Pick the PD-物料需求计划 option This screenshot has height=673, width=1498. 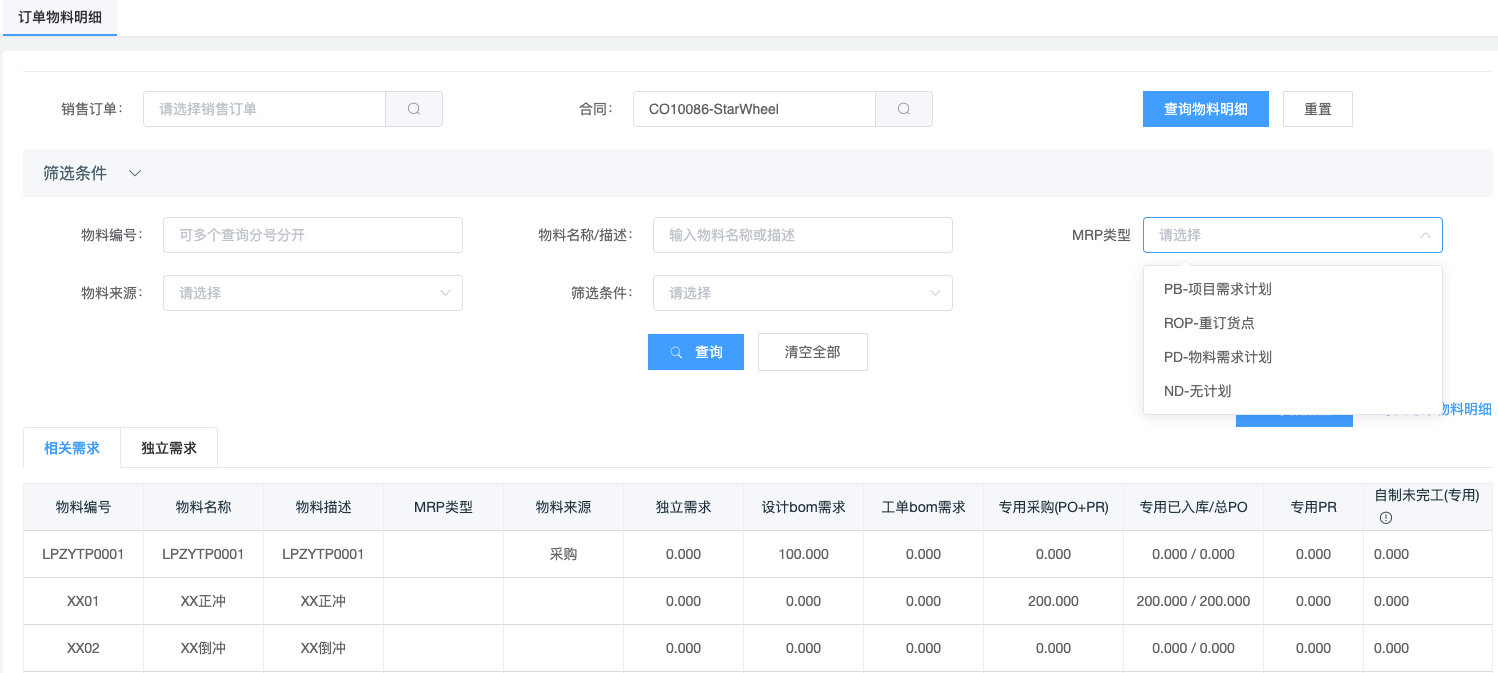[1217, 357]
